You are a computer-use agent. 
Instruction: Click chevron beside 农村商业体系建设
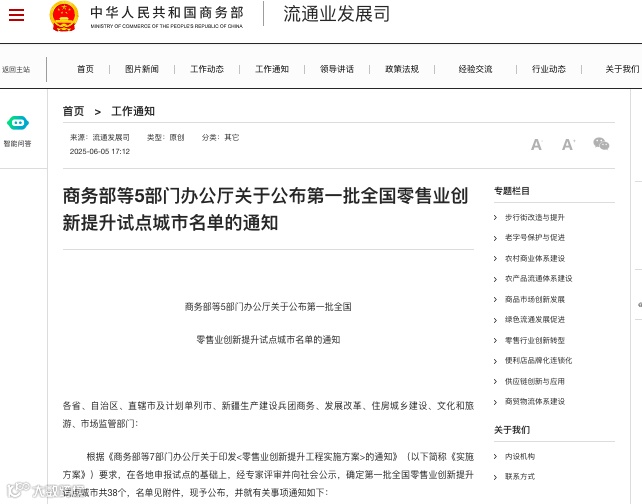click(495, 258)
